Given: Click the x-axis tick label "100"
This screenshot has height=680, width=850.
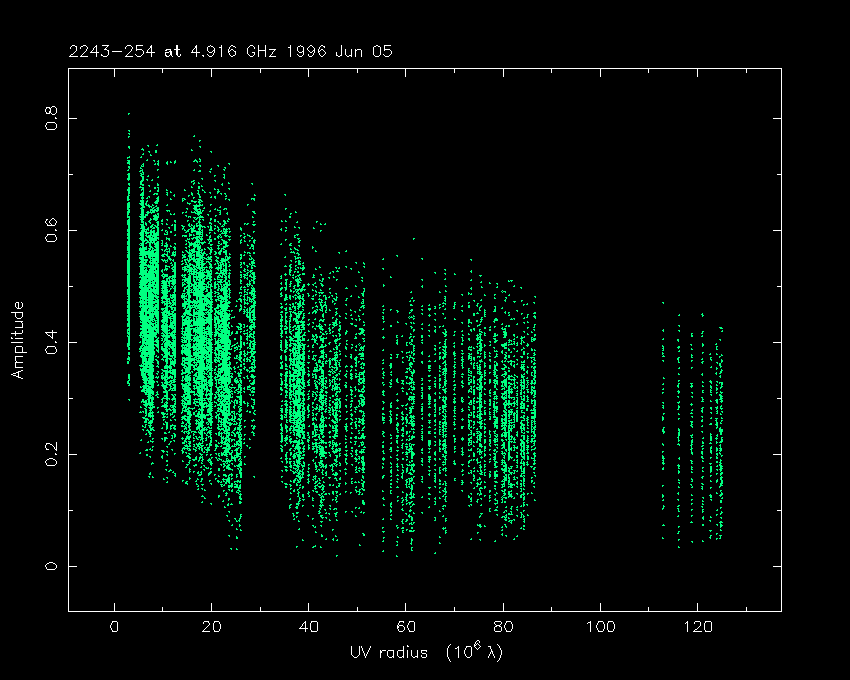Looking at the screenshot, I should point(600,629).
